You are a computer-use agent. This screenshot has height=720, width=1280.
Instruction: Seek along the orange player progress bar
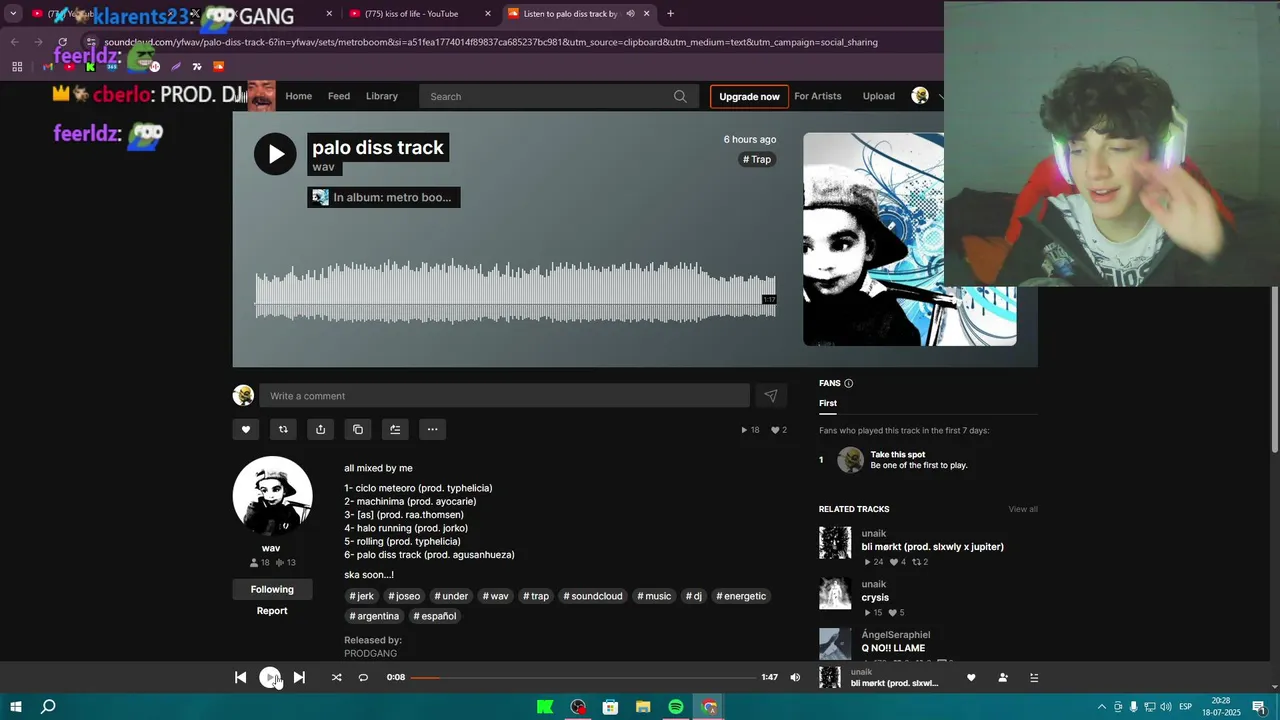[x=583, y=677]
